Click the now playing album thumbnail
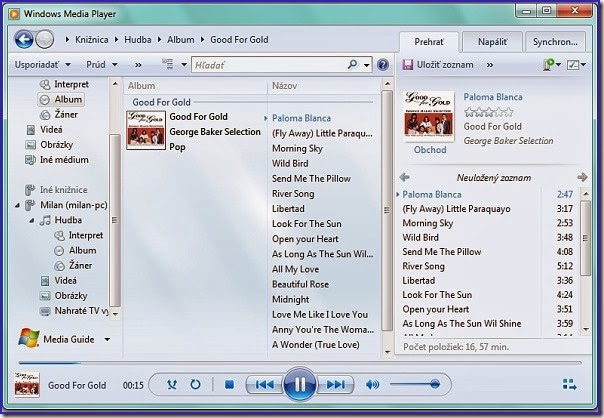The height and width of the screenshot is (418, 604). (429, 117)
